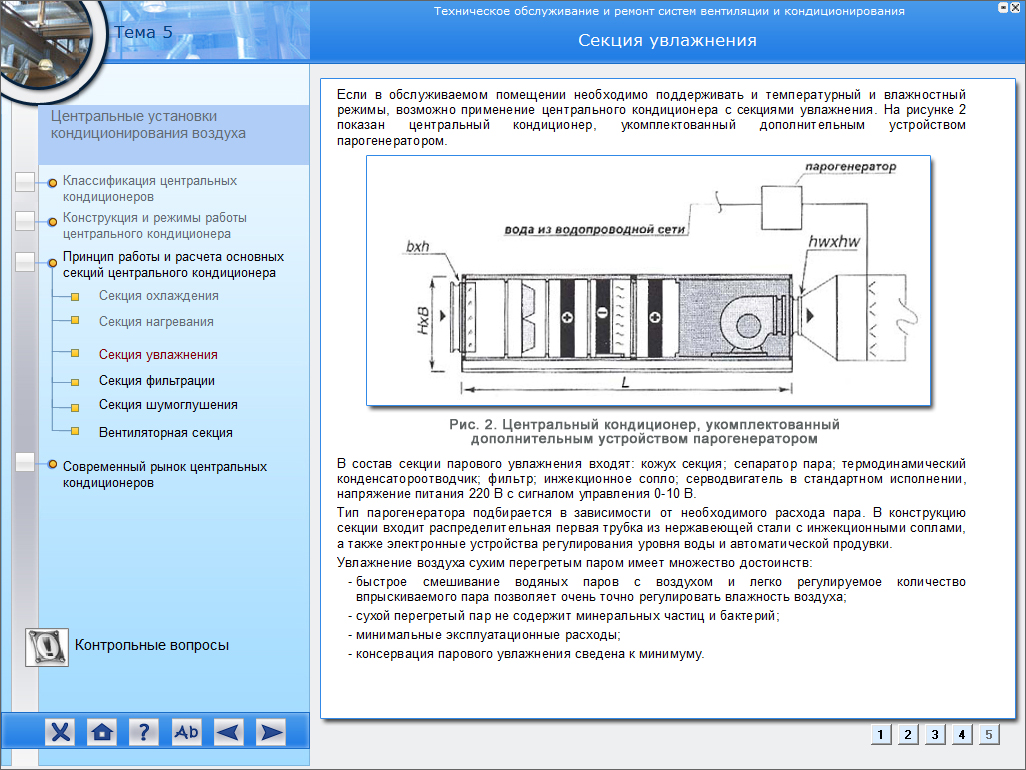Toggle square box beside Современный рынок центральных кондиционеров
The height and width of the screenshot is (770, 1026).
26,464
